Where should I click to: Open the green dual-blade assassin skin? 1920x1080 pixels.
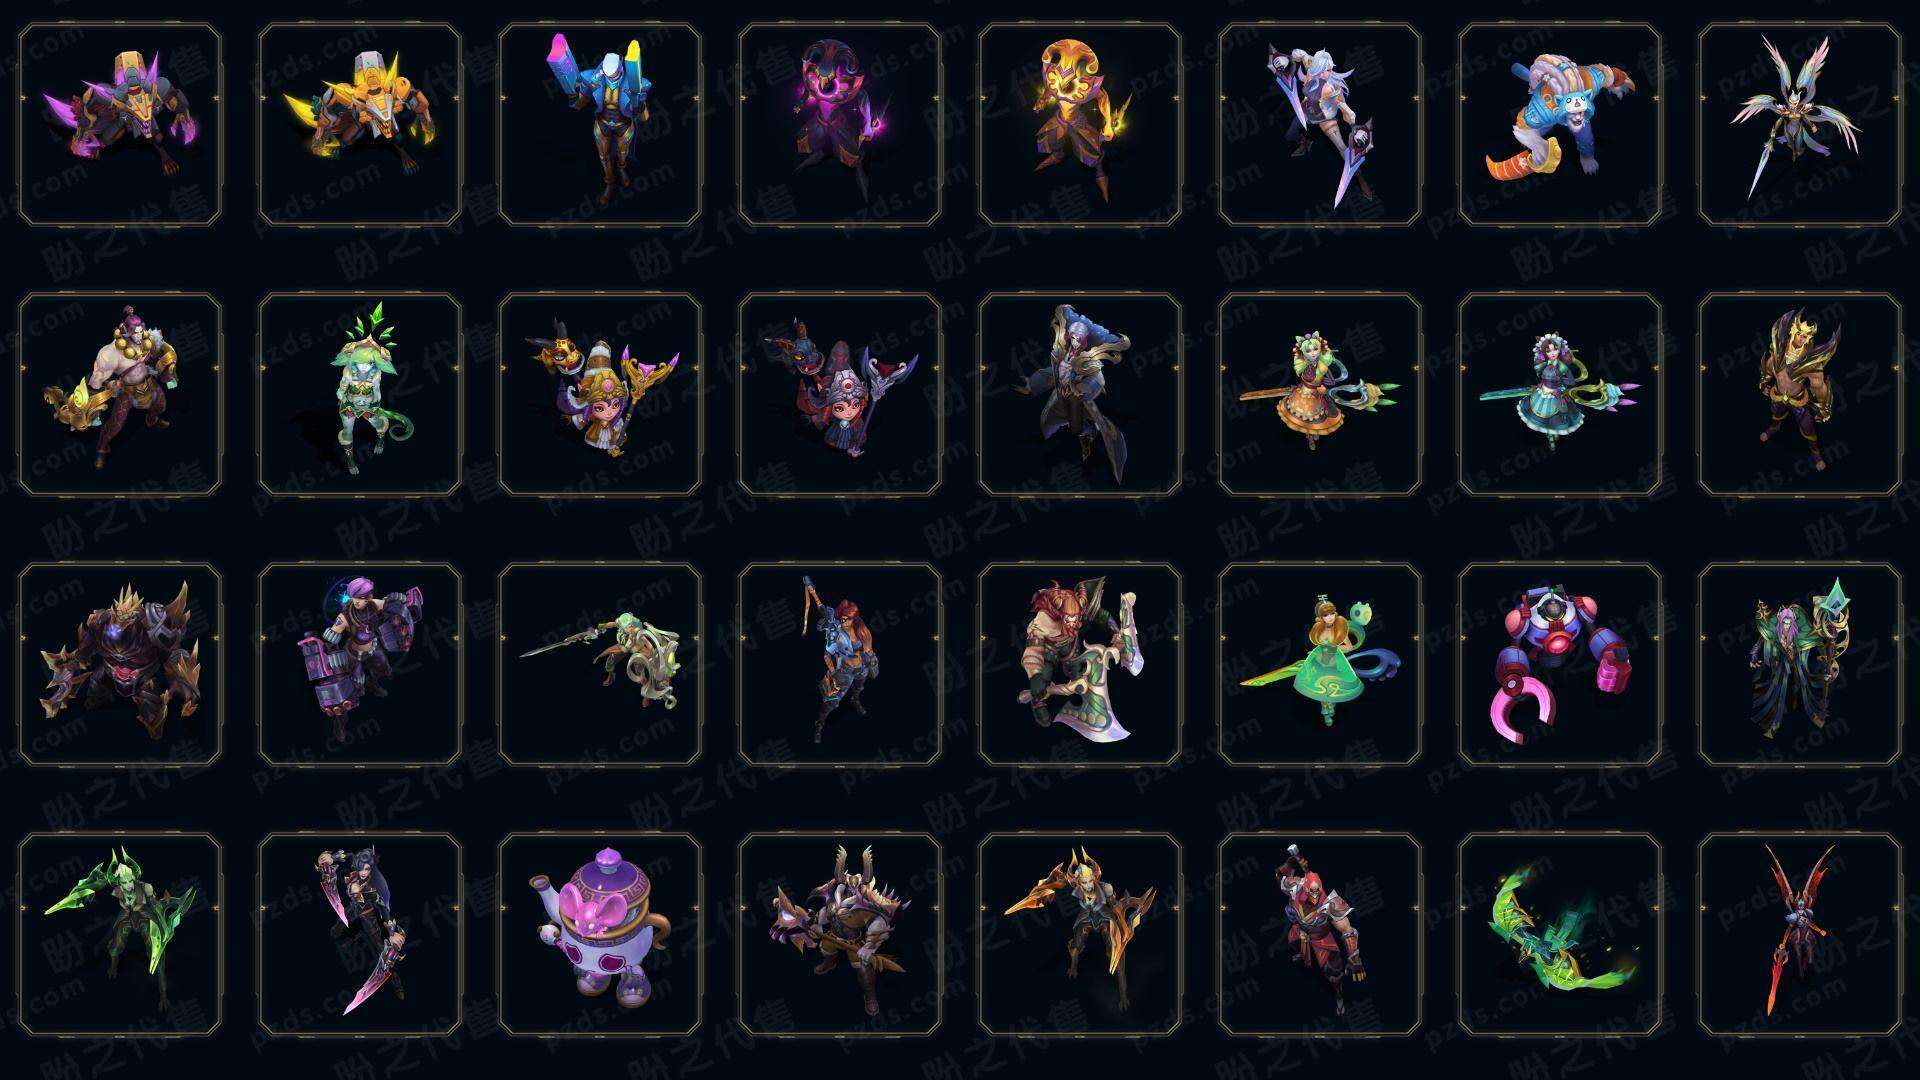coord(120,934)
